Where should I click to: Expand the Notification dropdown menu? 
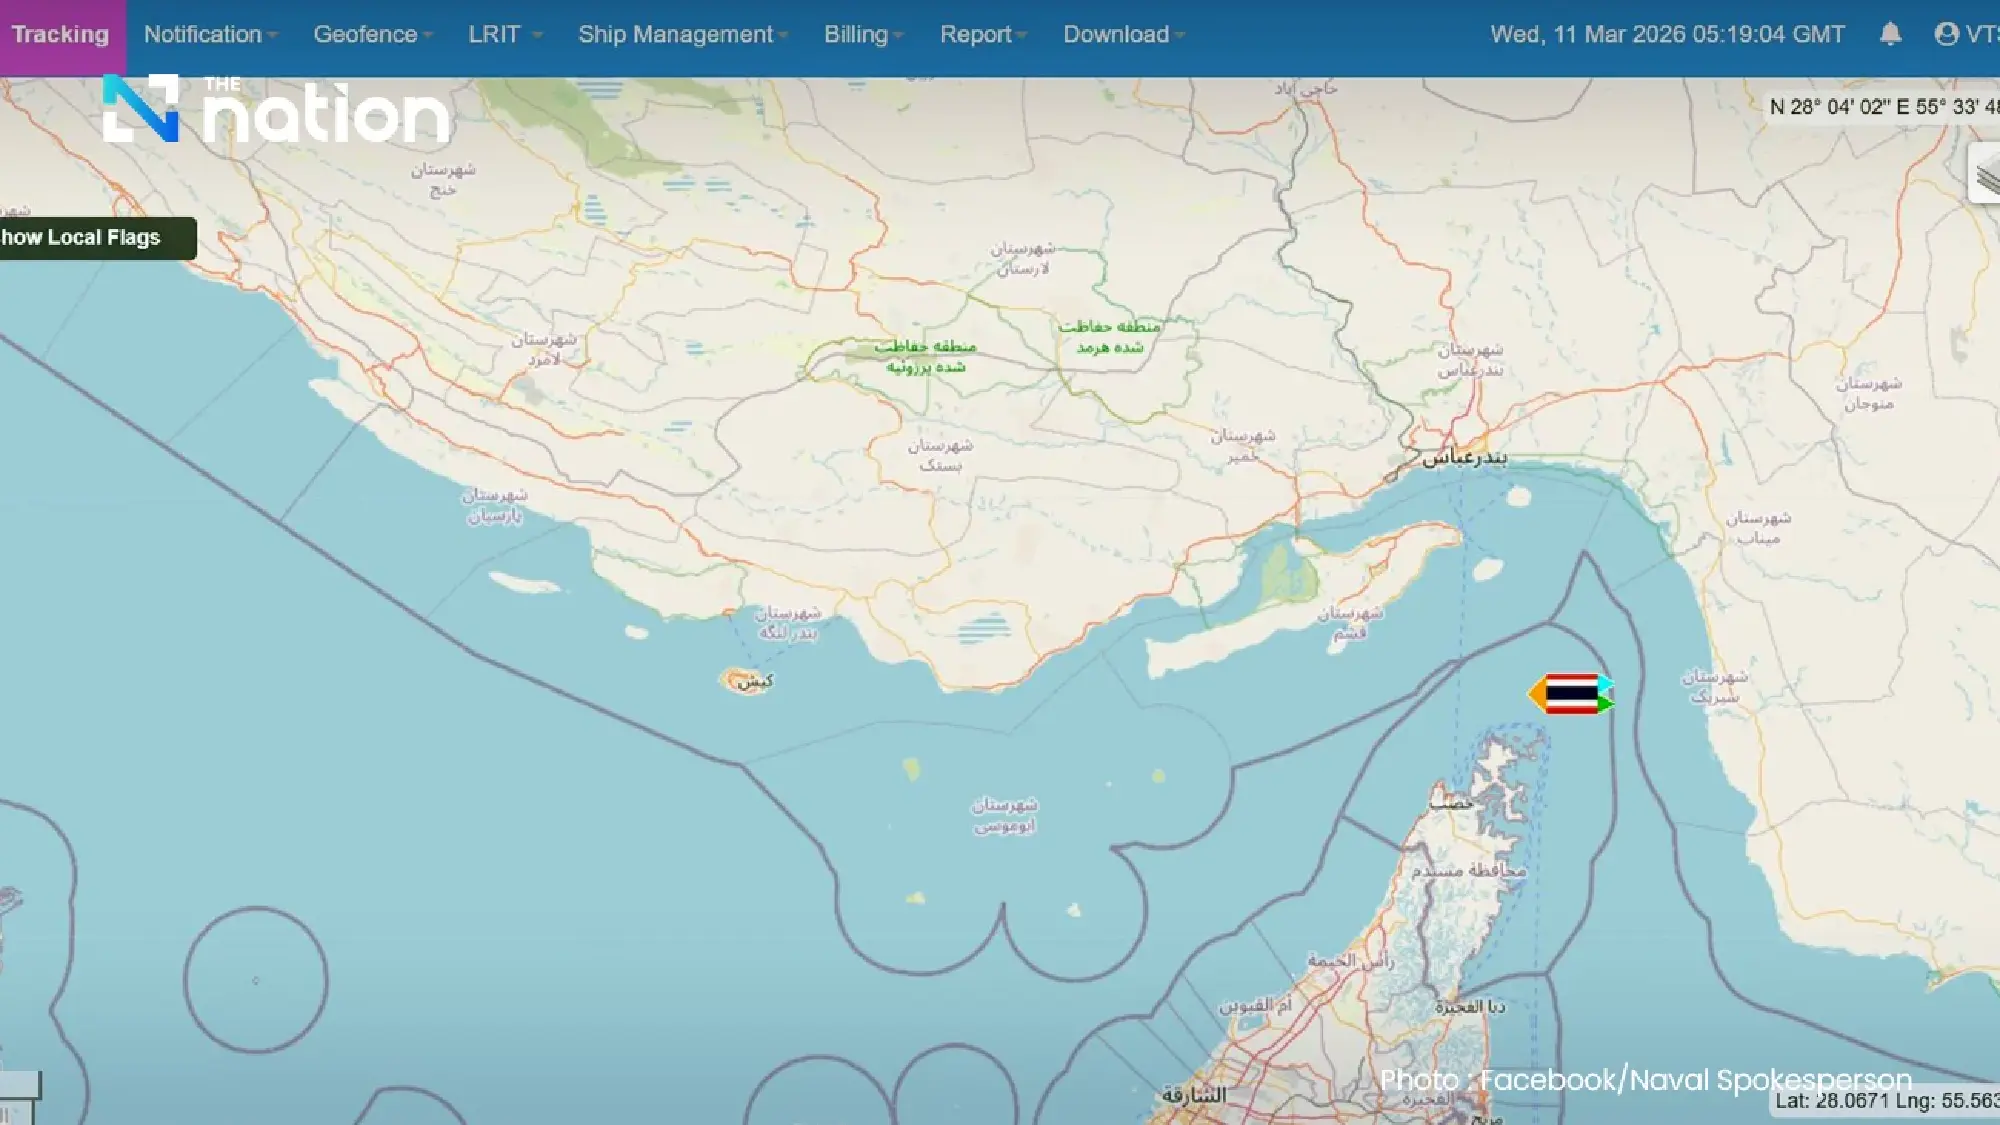tap(210, 35)
